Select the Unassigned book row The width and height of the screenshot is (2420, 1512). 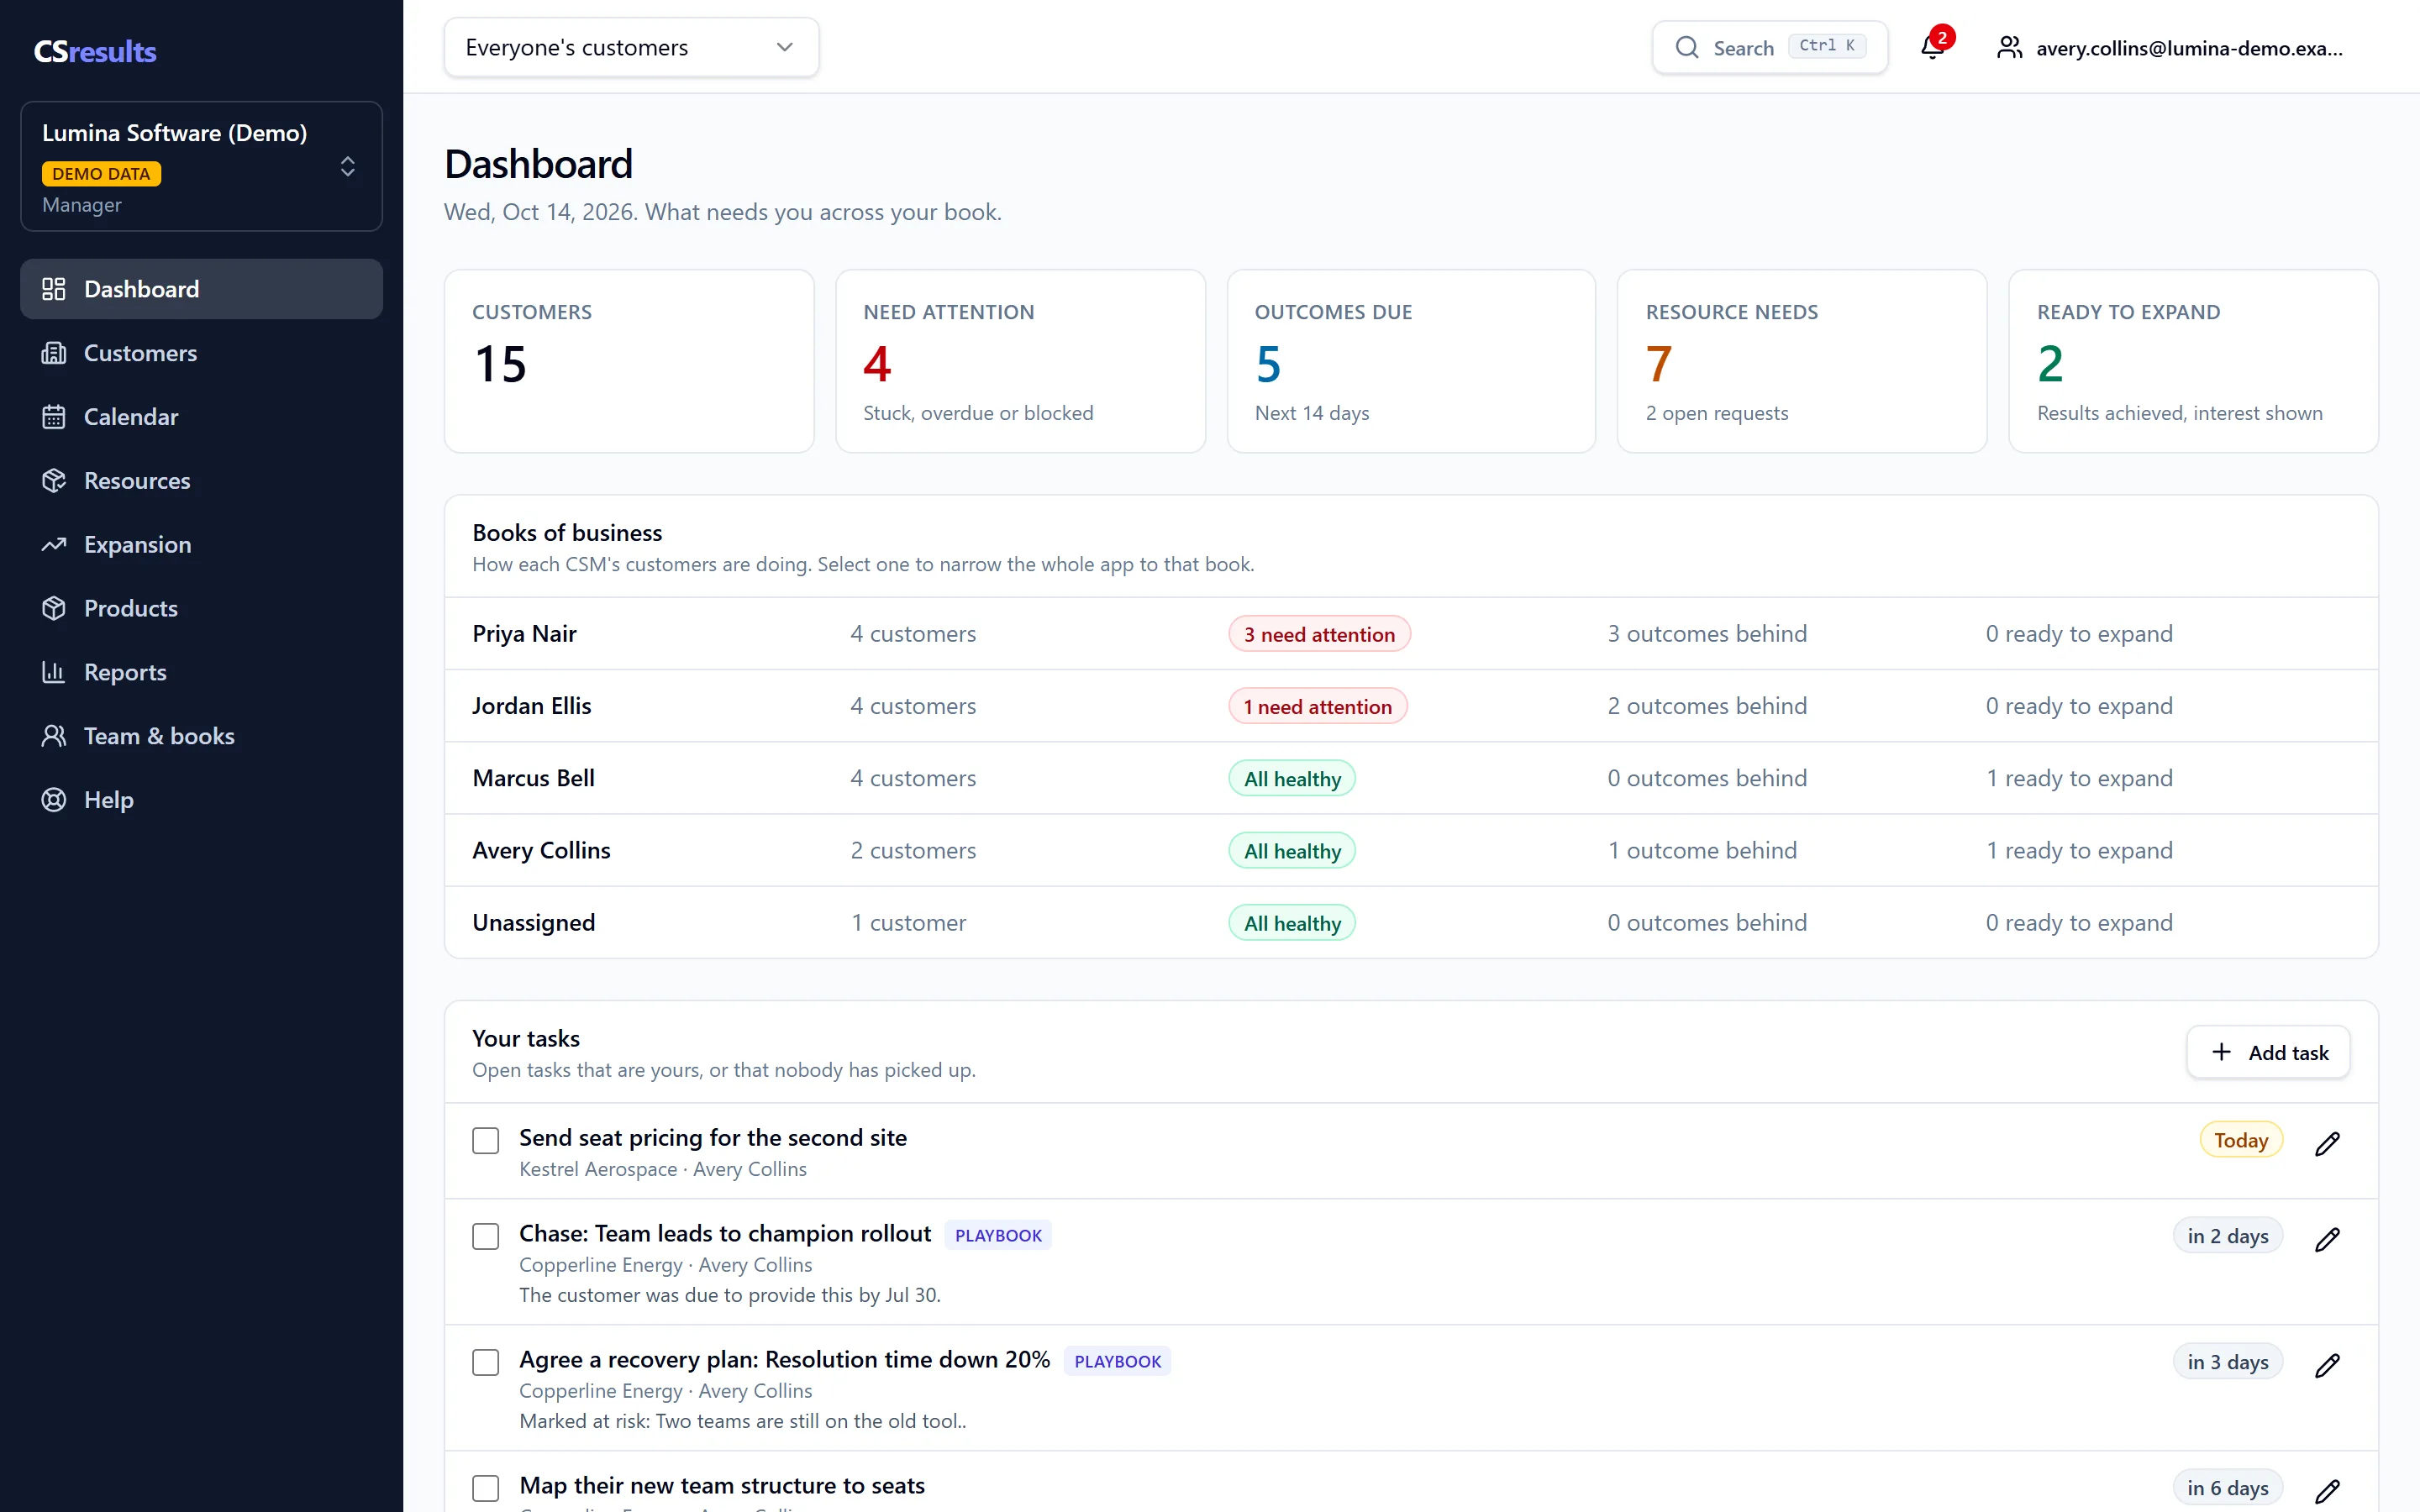tap(1411, 922)
